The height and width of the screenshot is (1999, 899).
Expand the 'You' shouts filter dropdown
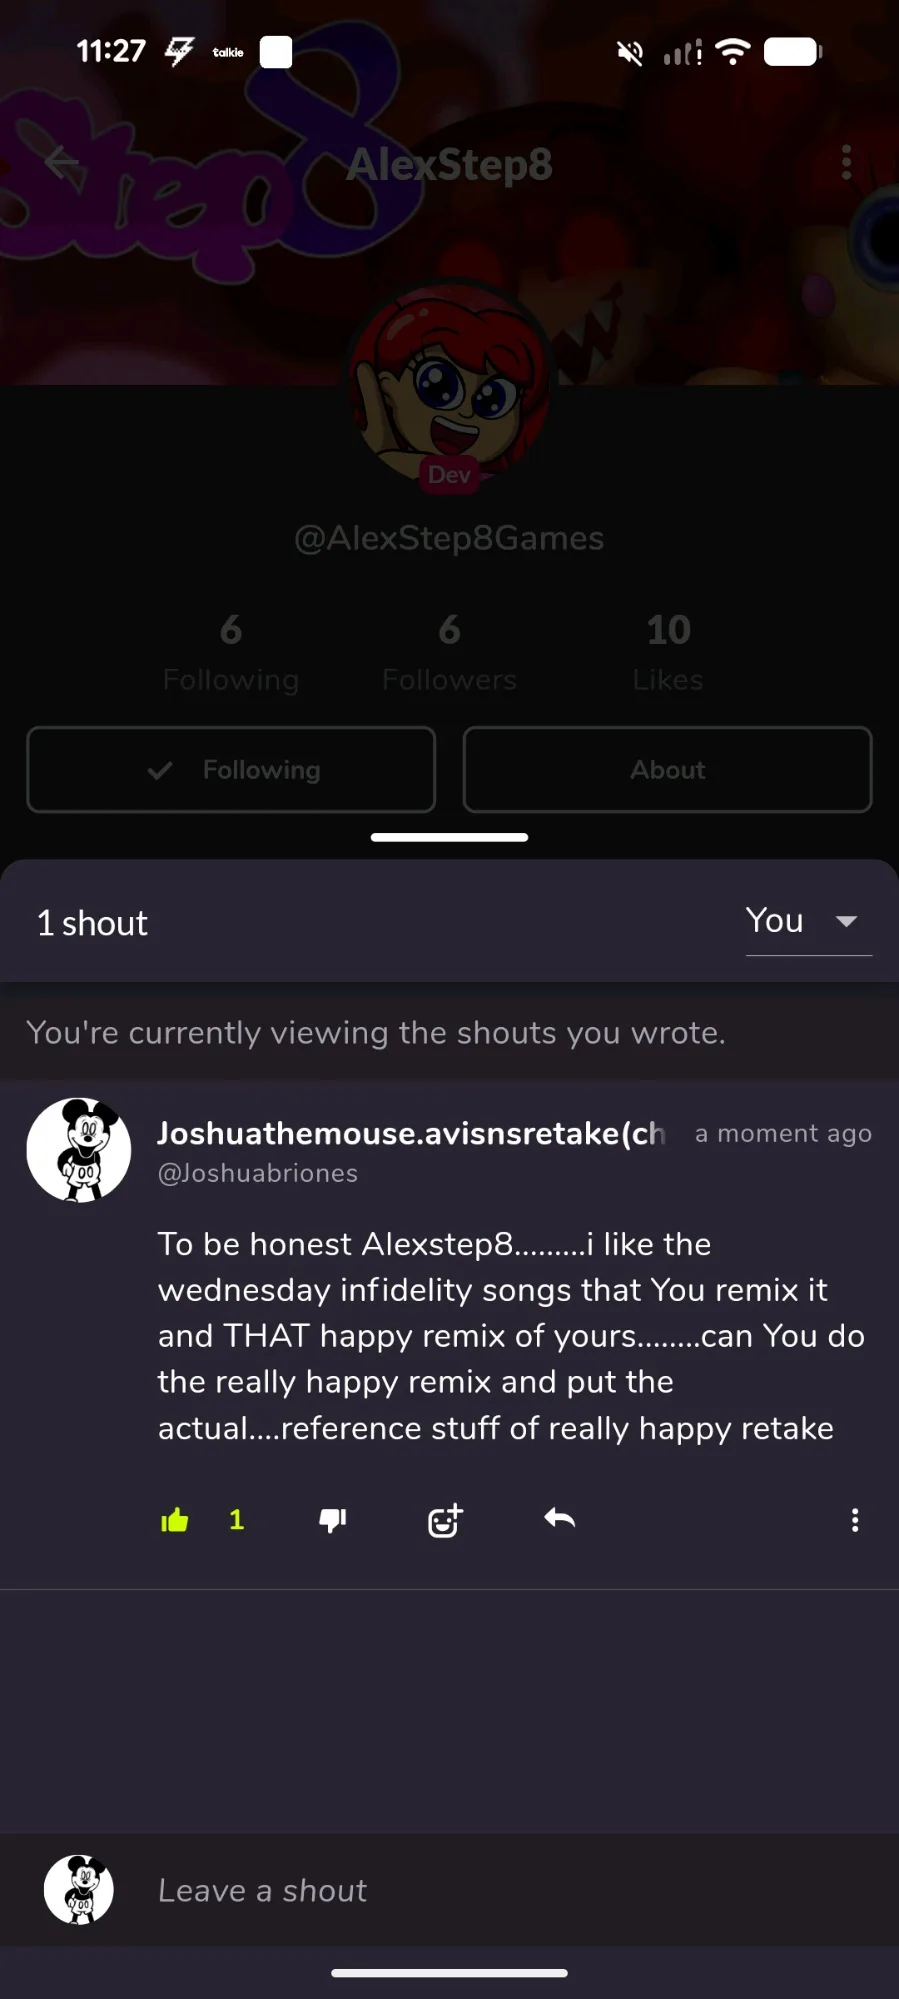tap(775, 921)
